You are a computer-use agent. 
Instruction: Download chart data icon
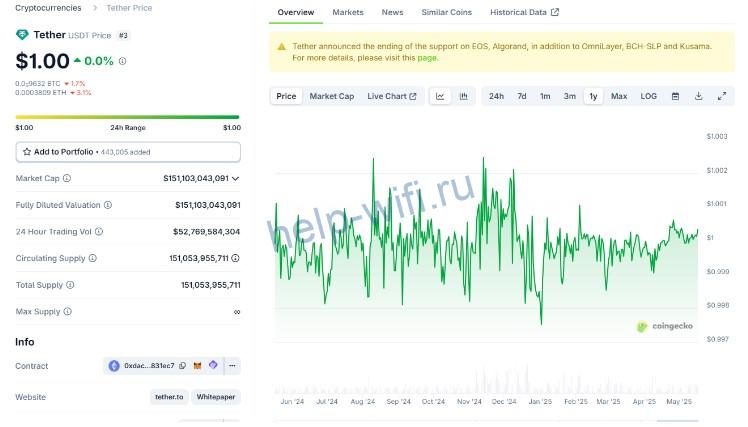click(698, 96)
